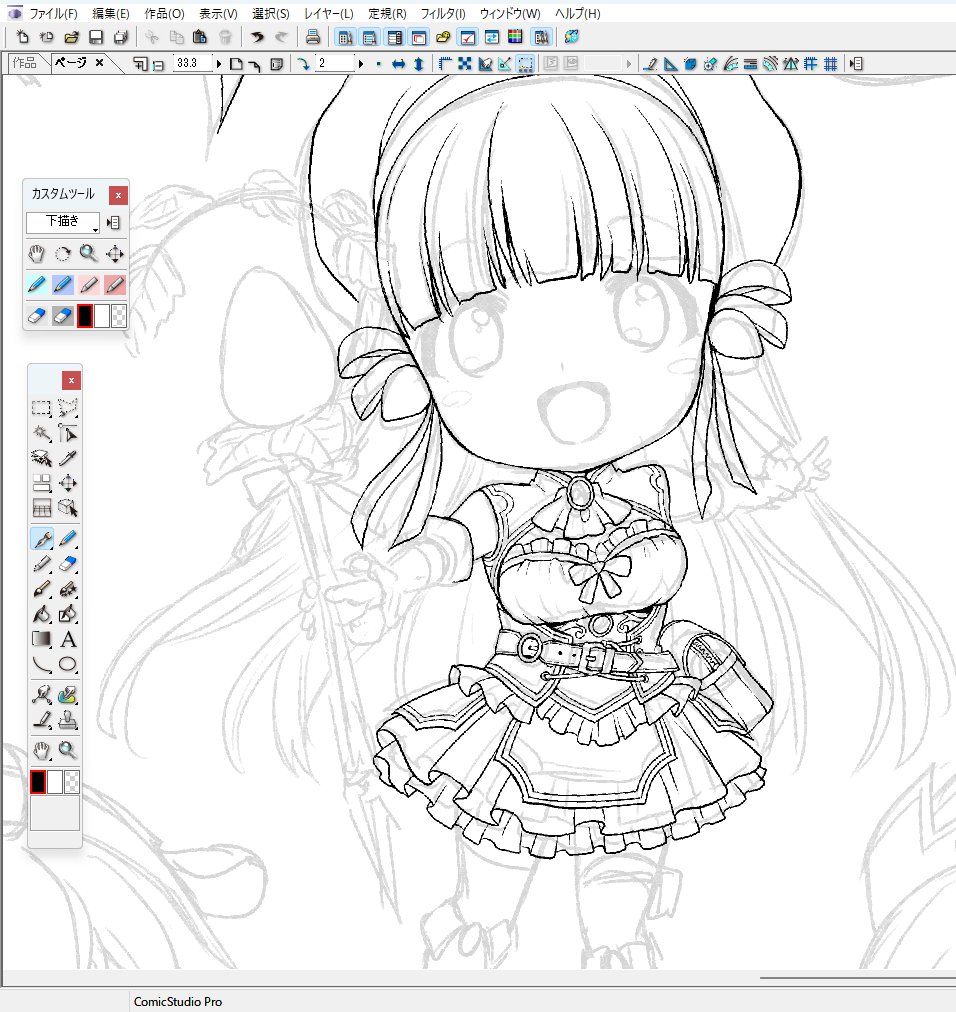
Task: Select the gradient tool
Action: pos(41,639)
